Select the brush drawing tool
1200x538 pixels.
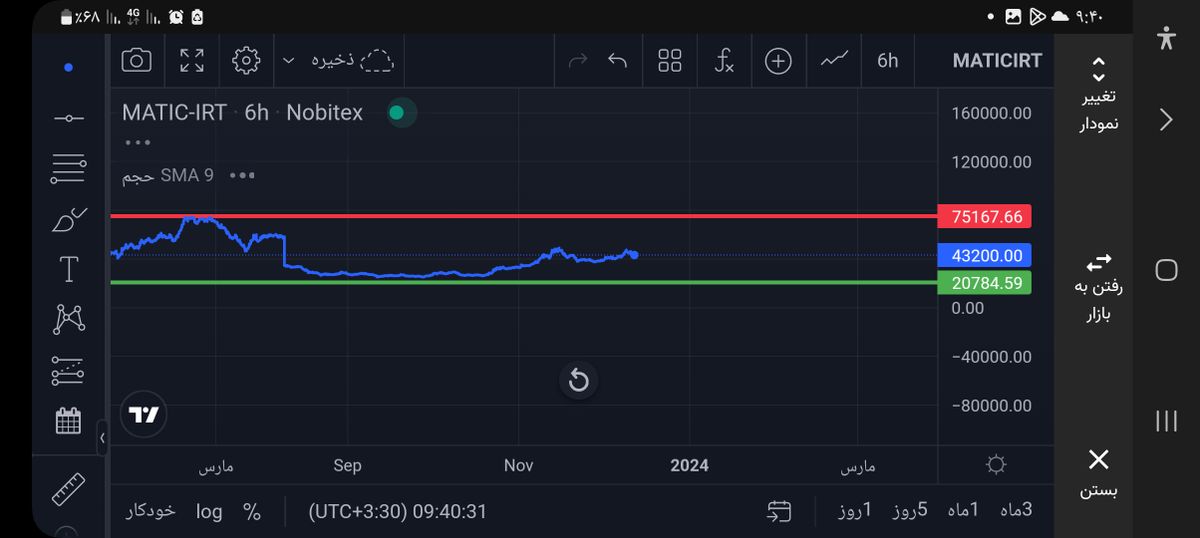68,220
